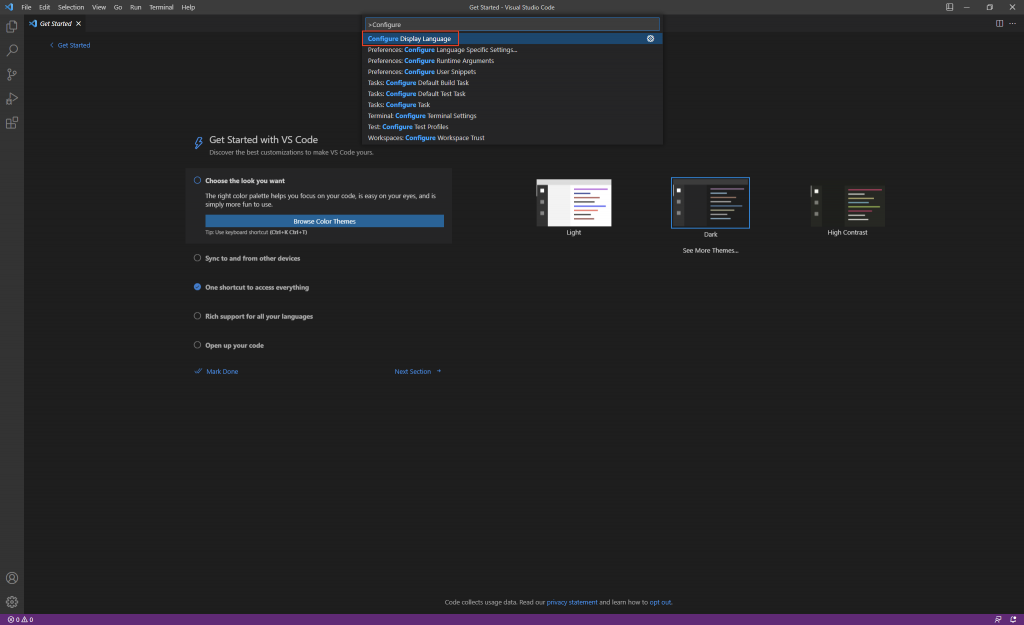
Task: Open the Terminal menu
Action: [x=161, y=7]
